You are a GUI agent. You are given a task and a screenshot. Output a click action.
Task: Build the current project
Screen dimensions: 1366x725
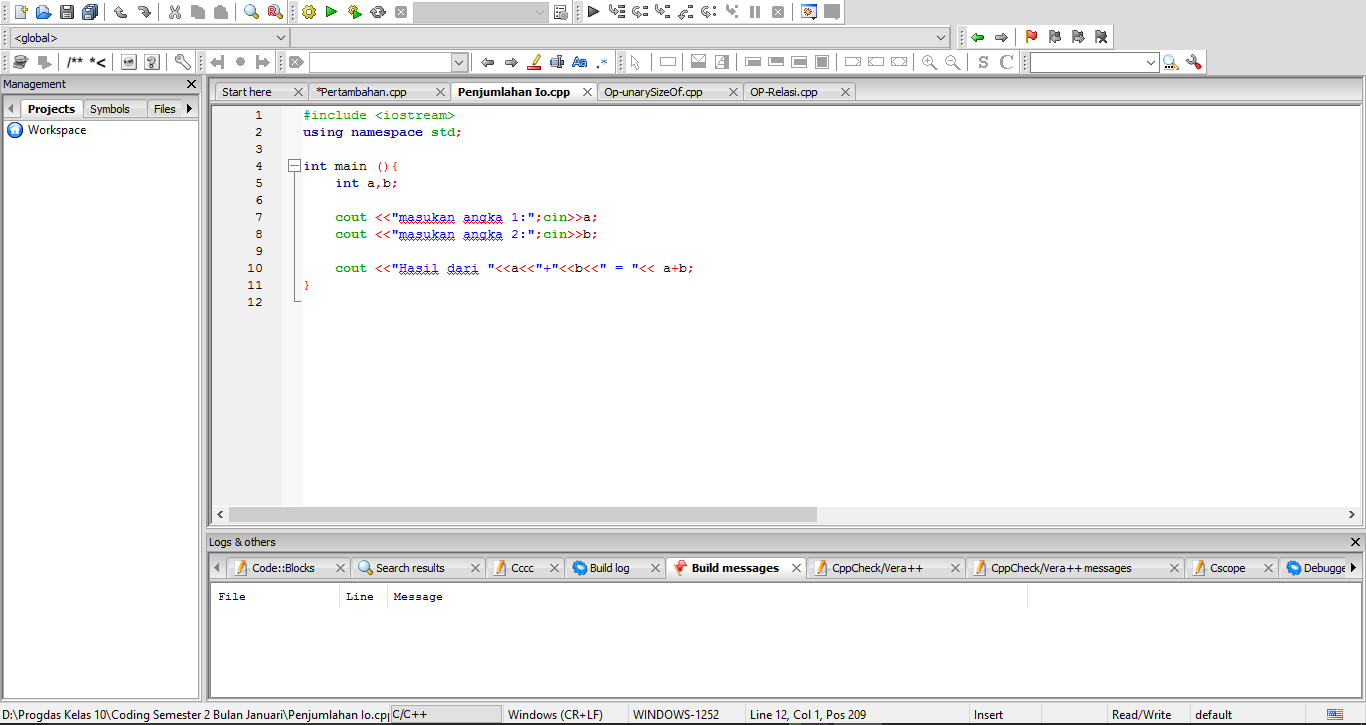click(x=308, y=12)
